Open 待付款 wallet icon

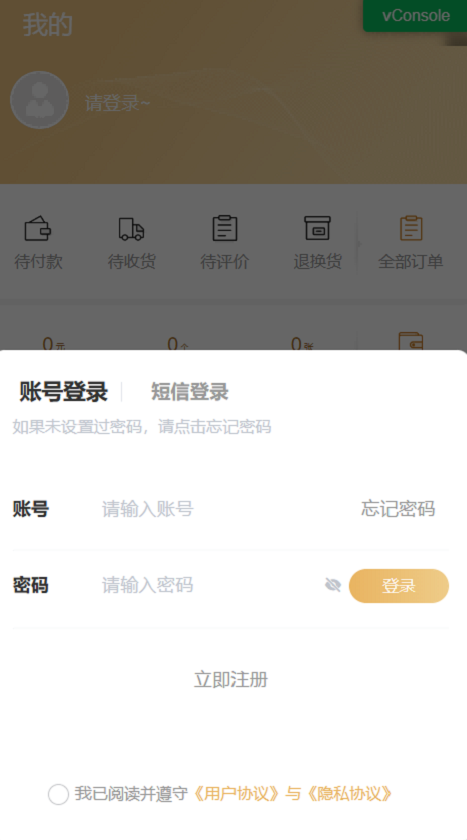point(38,228)
